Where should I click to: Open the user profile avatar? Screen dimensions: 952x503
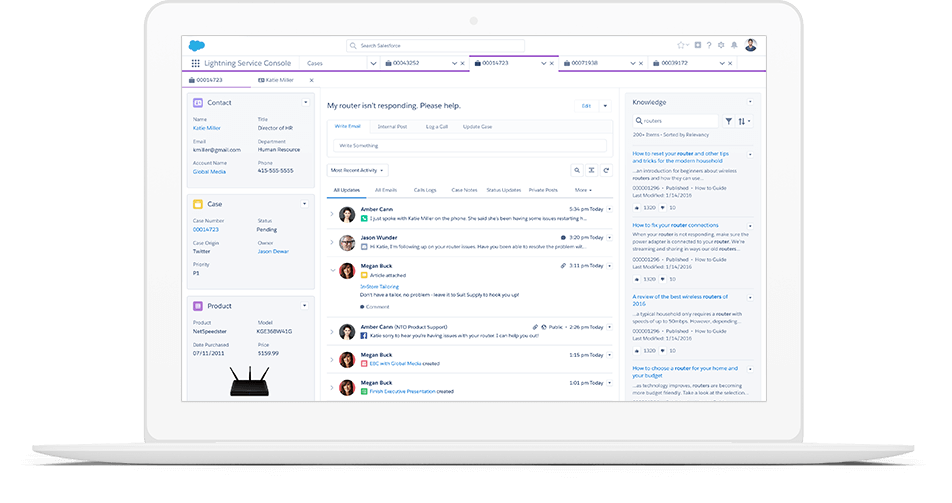[x=751, y=45]
